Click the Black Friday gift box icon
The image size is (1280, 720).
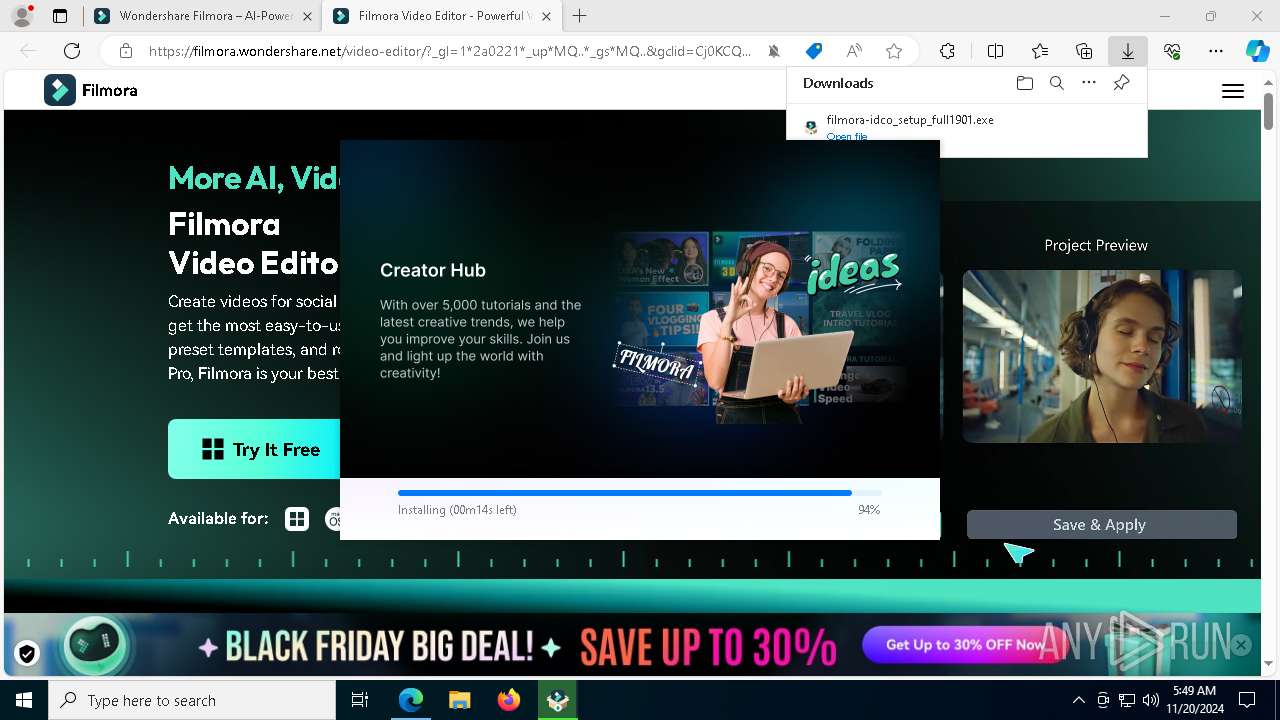pos(95,645)
